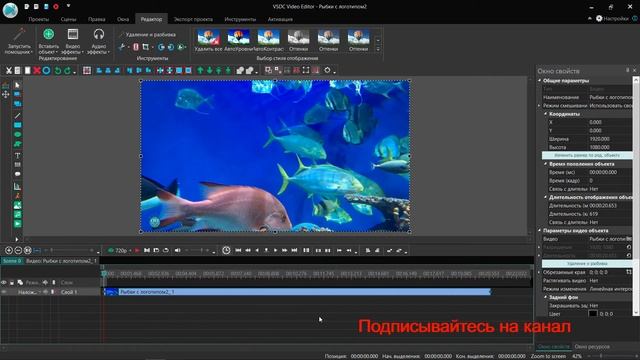
Task: Click the zoom in timeline plus icon
Action: pyautogui.click(x=9, y=250)
